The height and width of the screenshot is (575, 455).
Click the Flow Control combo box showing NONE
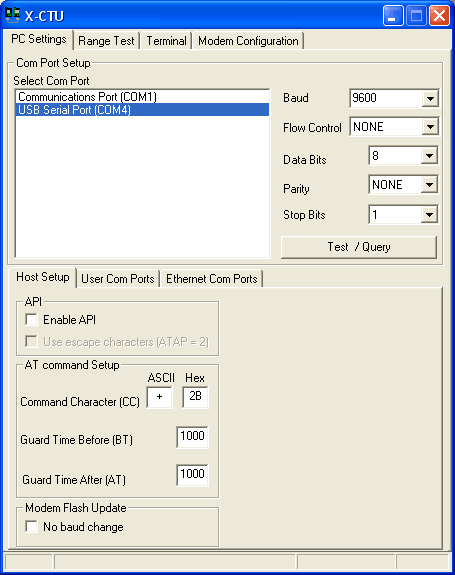click(394, 127)
